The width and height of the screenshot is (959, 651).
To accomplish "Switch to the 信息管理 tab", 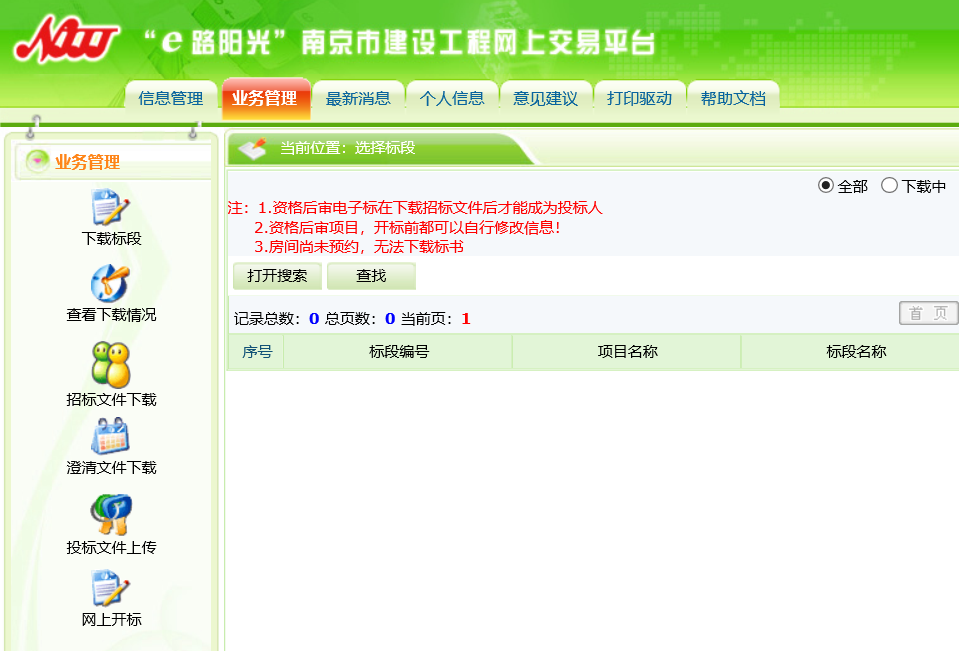I will (x=171, y=98).
